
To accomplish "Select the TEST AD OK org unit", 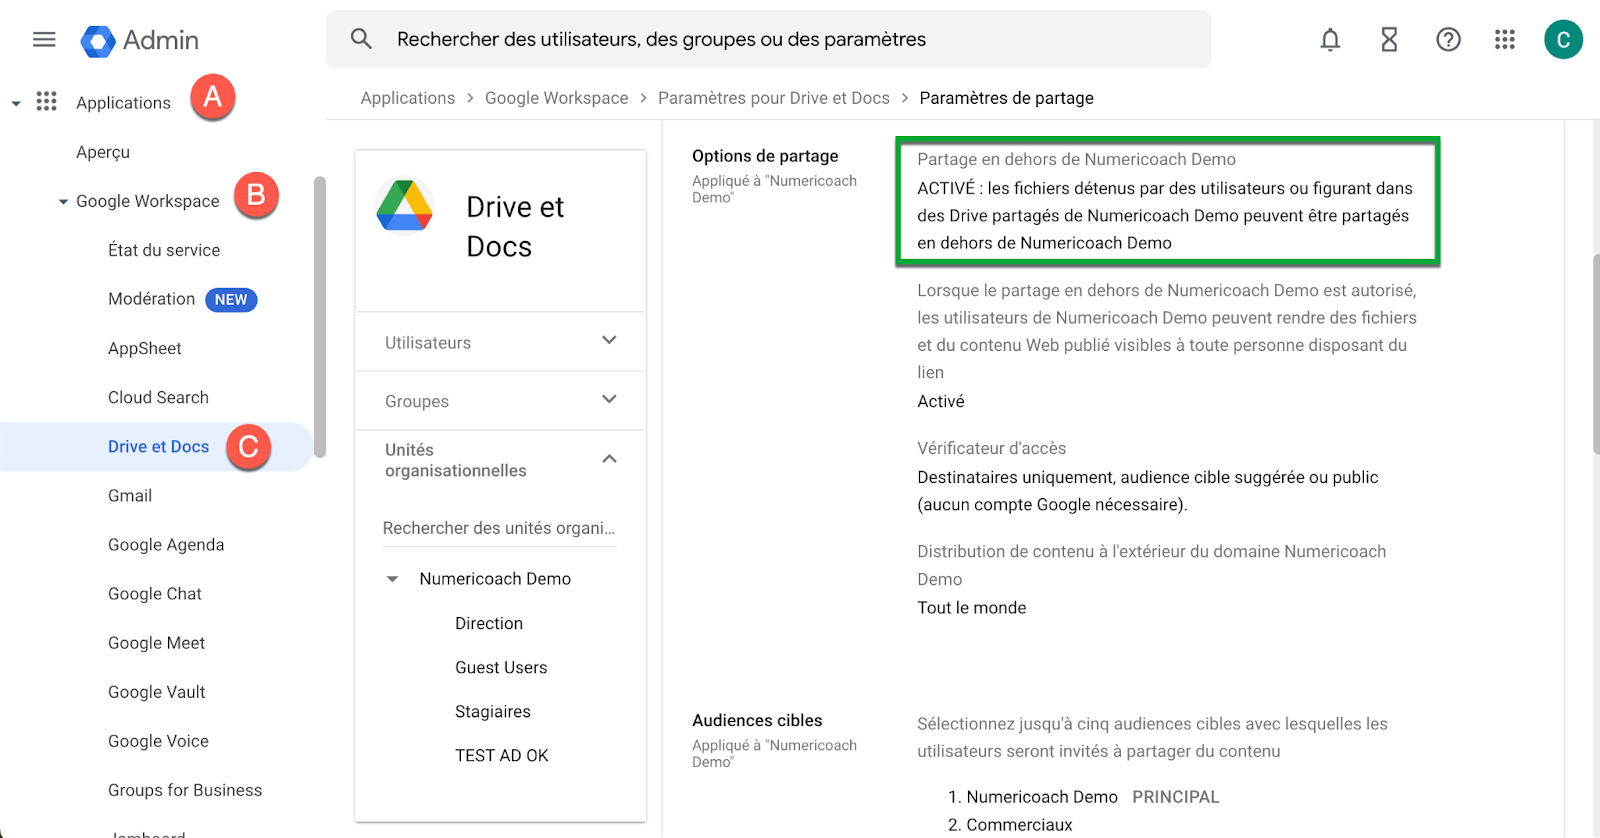I will pos(502,755).
